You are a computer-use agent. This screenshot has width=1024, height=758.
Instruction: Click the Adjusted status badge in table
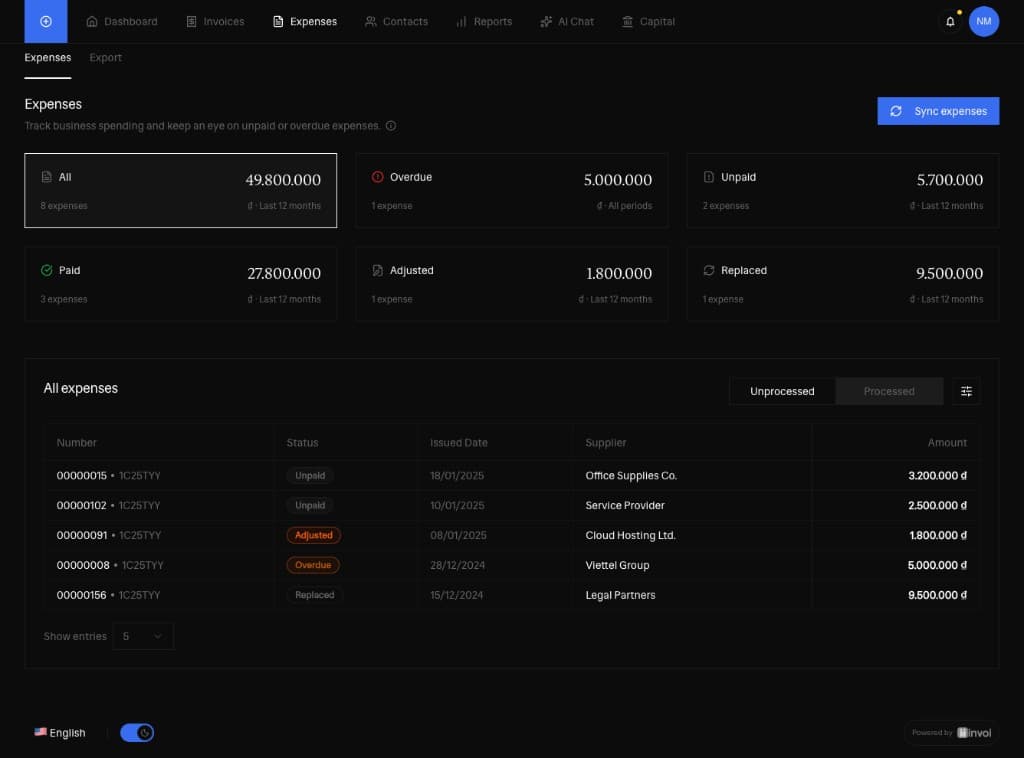pos(313,535)
